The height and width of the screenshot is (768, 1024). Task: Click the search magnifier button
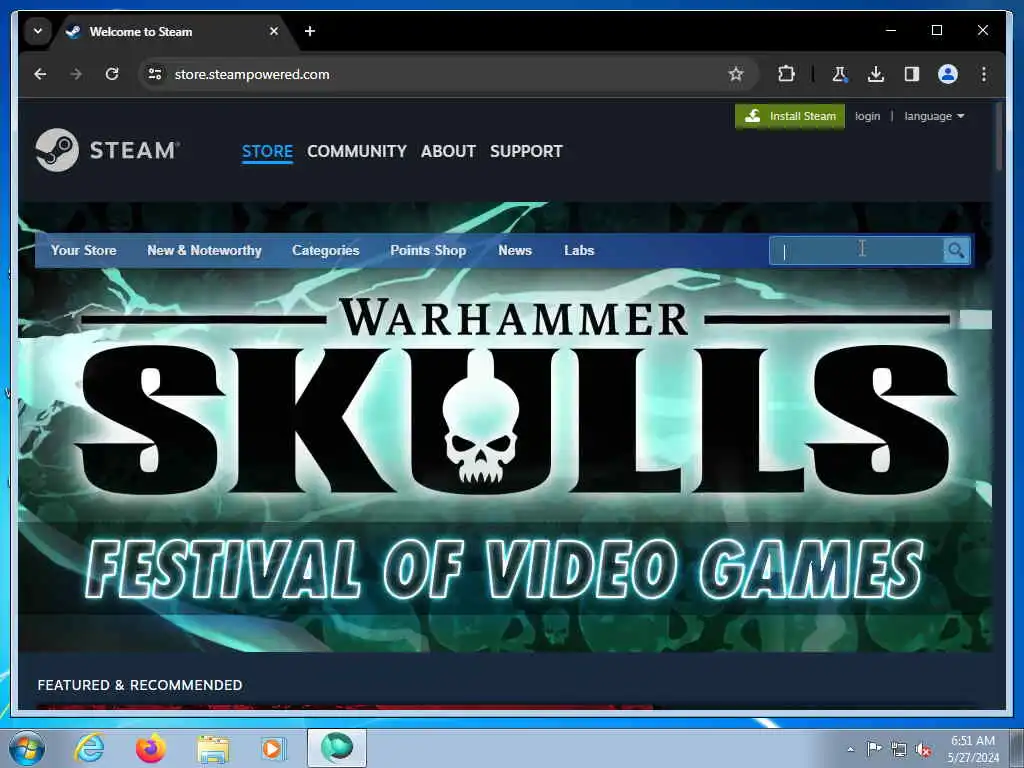(x=956, y=251)
